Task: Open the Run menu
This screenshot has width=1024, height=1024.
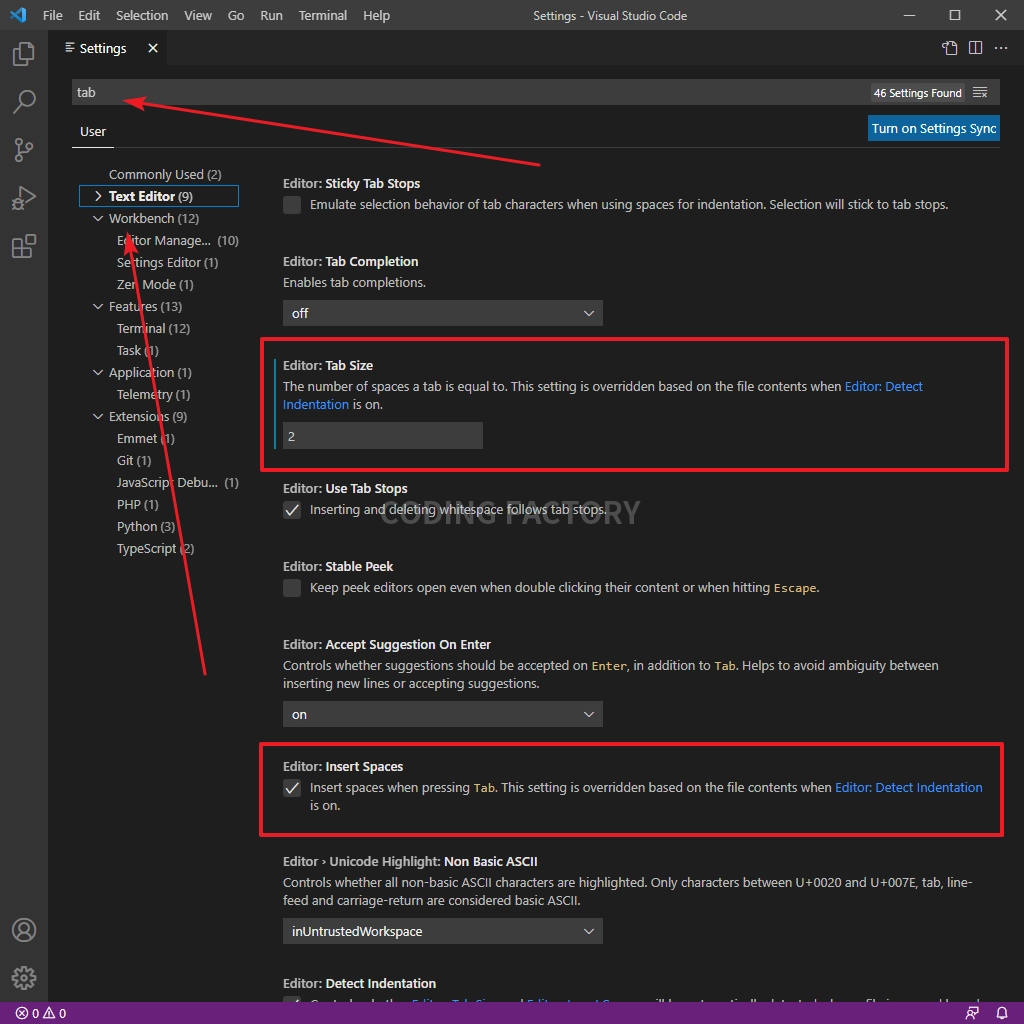Action: point(271,15)
